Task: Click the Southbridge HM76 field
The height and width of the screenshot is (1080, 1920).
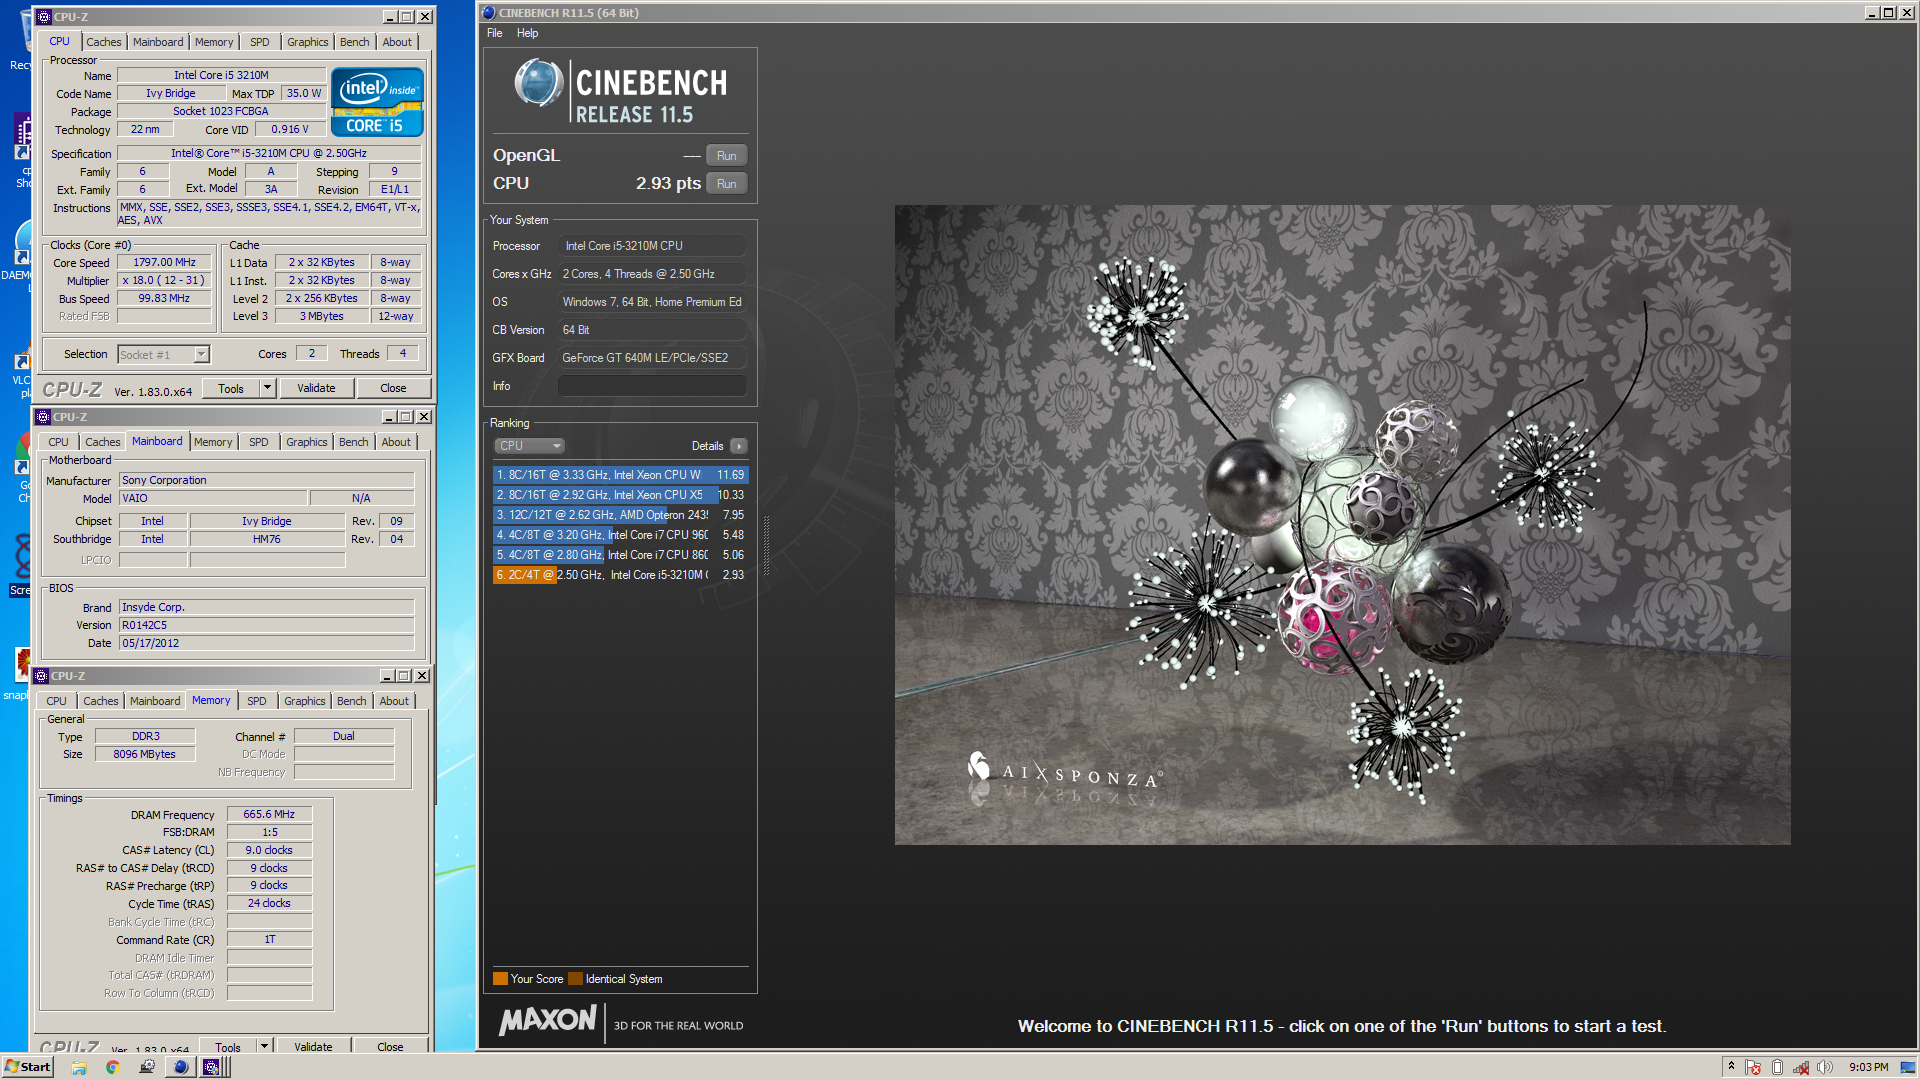Action: 267,539
